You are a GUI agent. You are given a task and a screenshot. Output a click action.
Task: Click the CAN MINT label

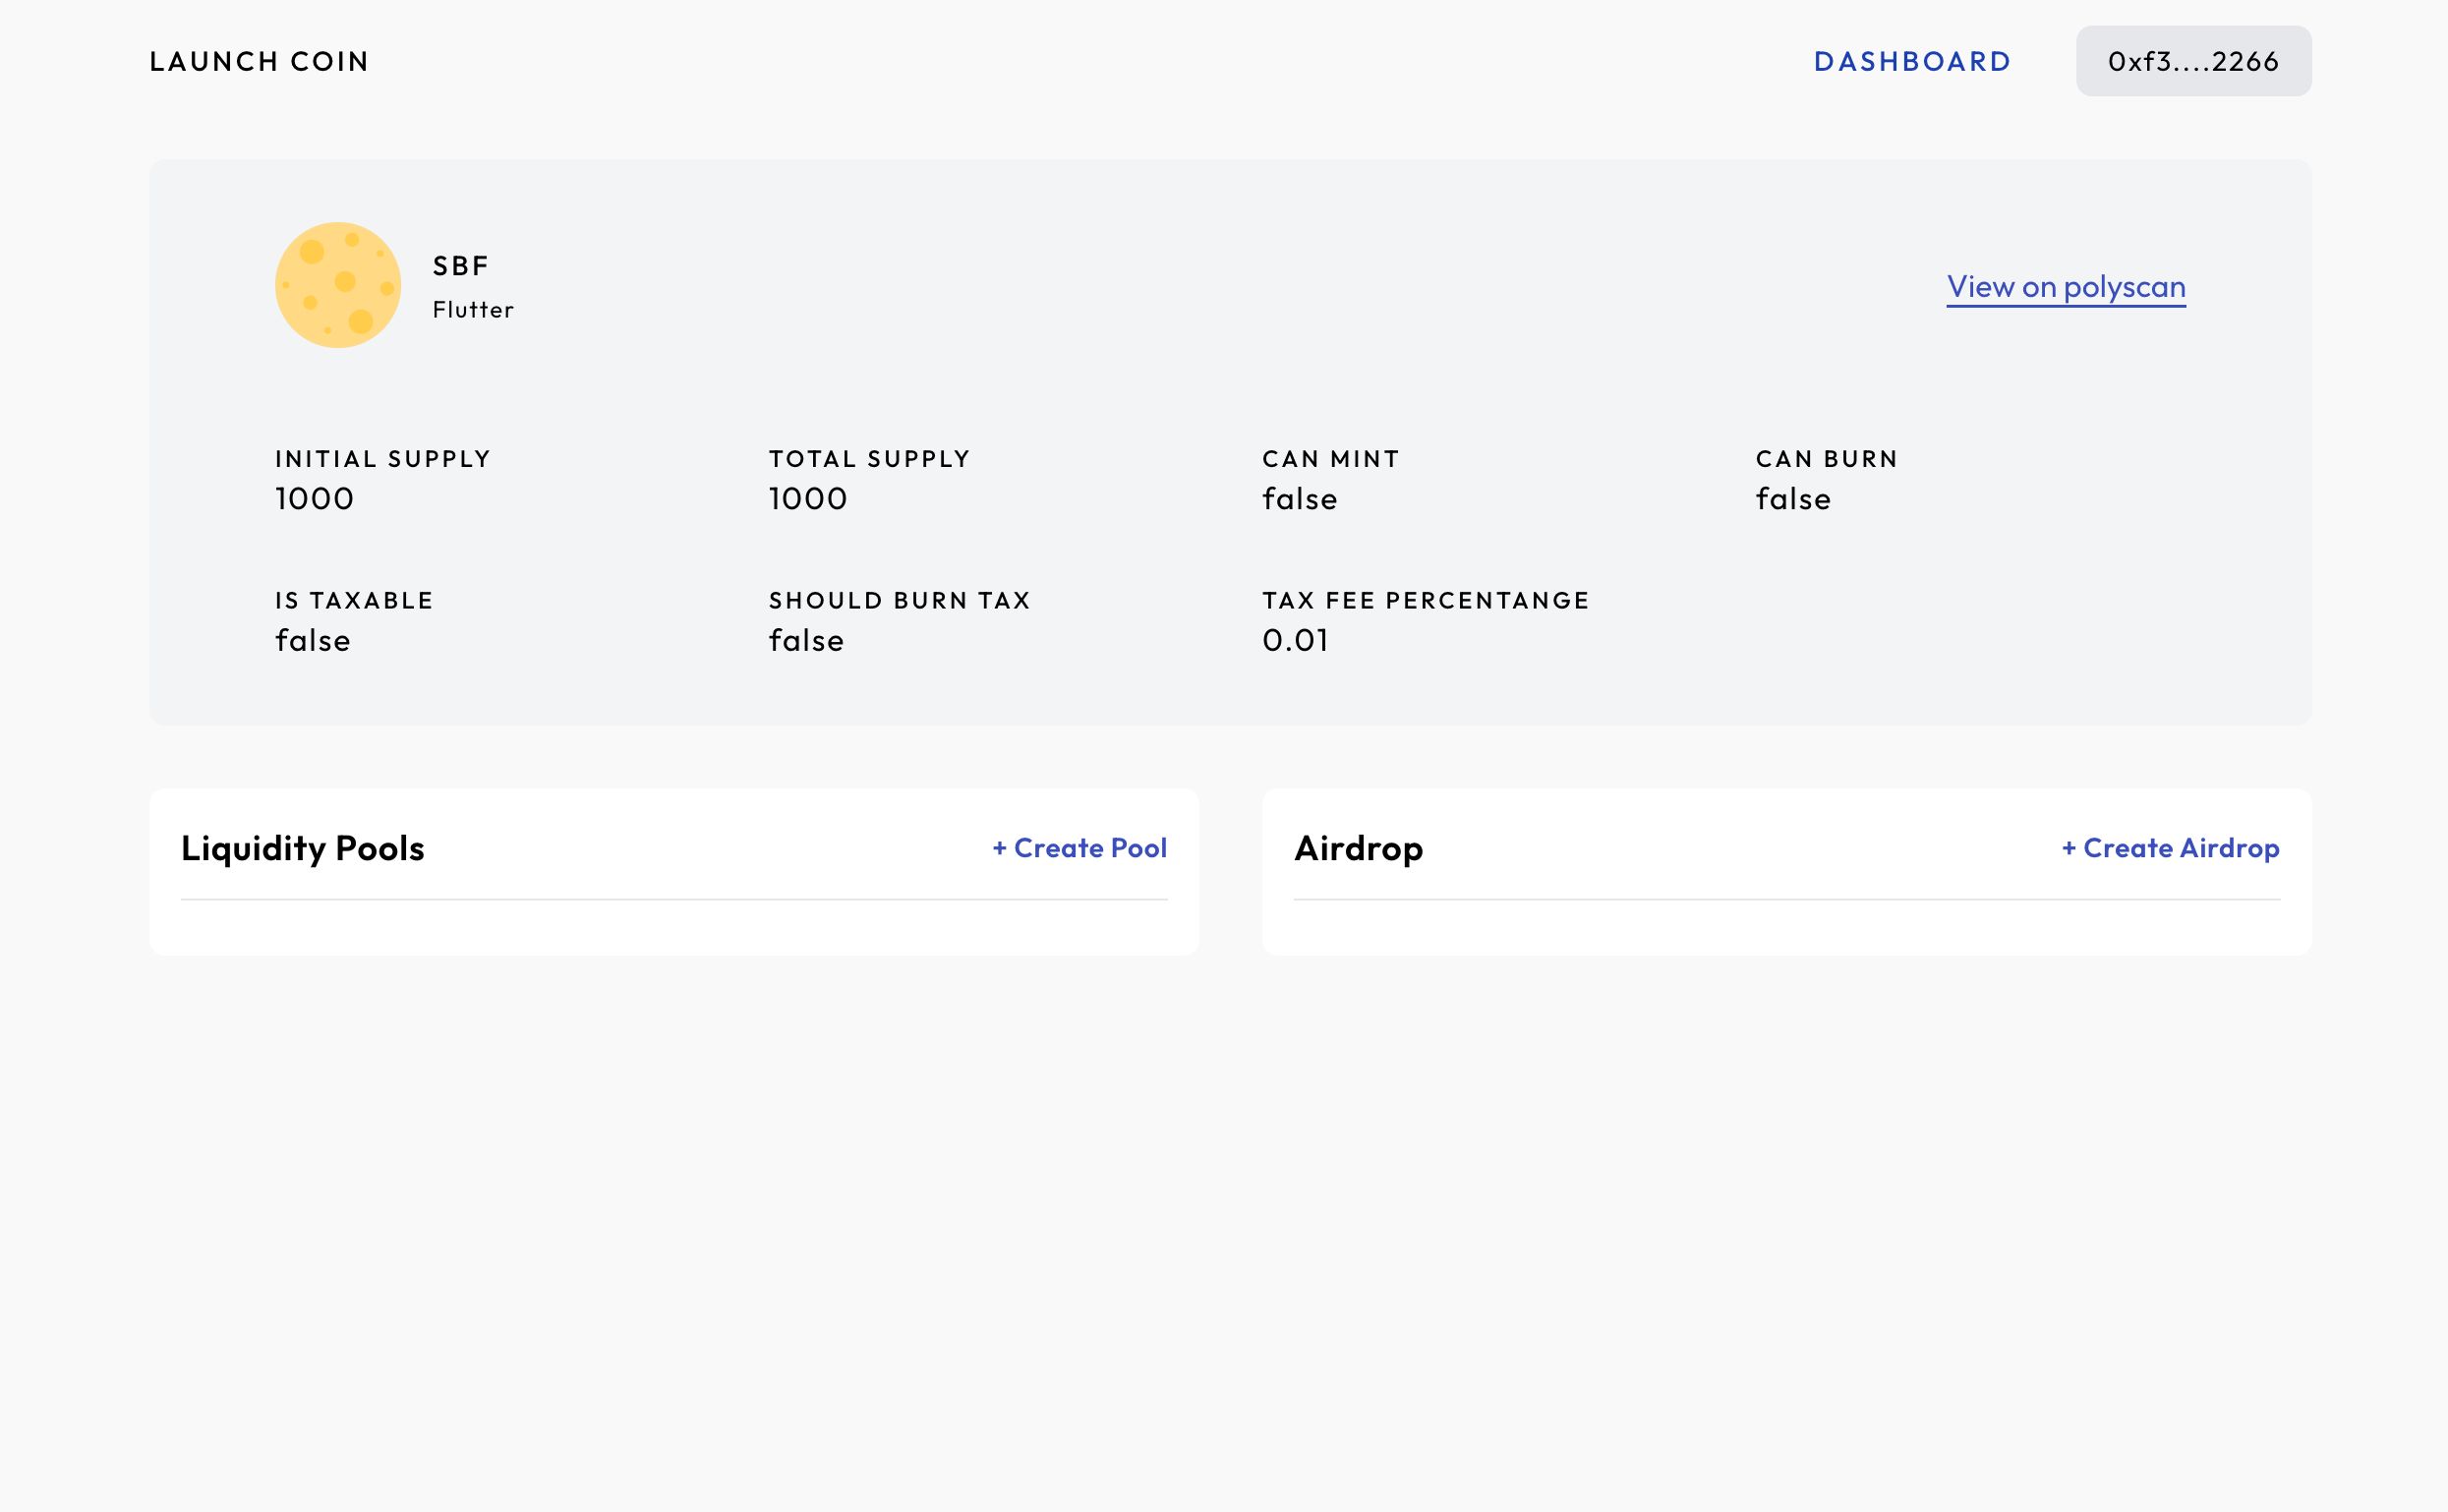[x=1330, y=459]
